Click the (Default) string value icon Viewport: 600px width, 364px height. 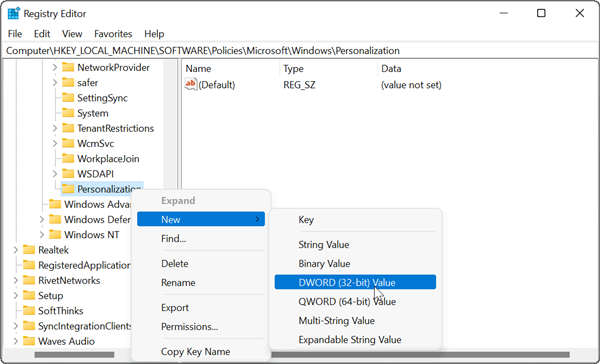pyautogui.click(x=191, y=84)
